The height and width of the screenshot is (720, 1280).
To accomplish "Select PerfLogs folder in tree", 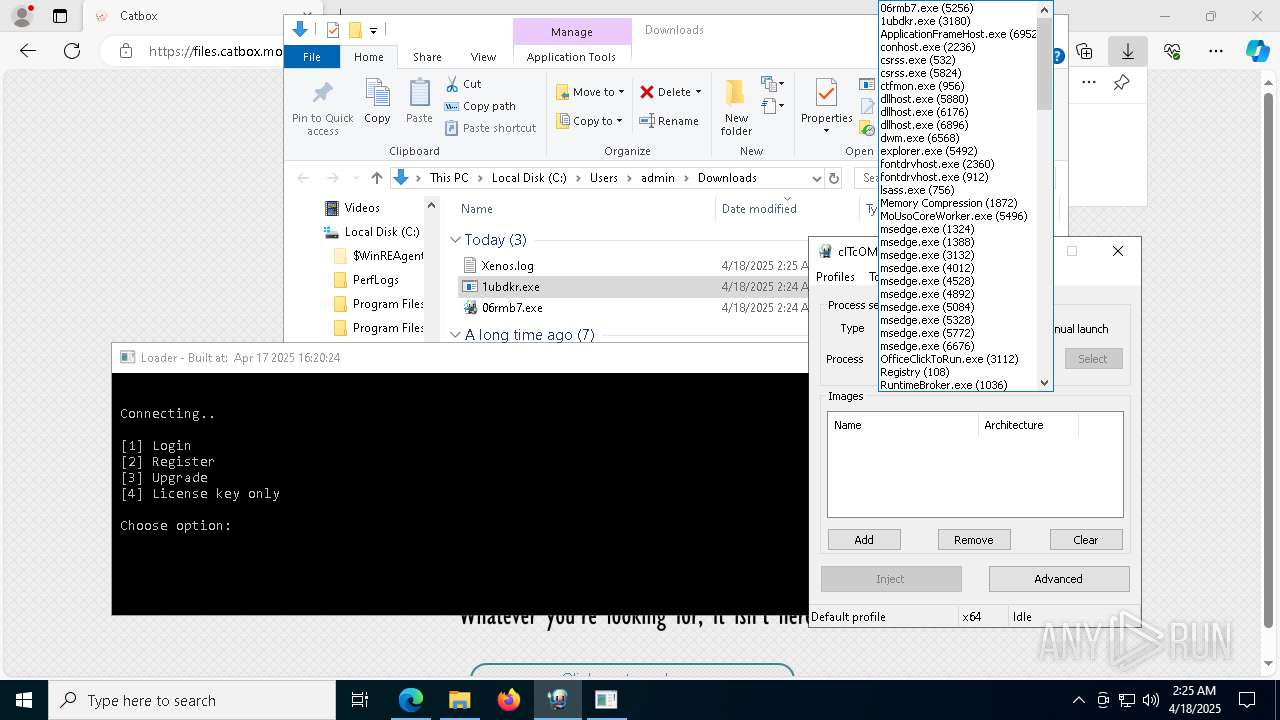I will [375, 280].
